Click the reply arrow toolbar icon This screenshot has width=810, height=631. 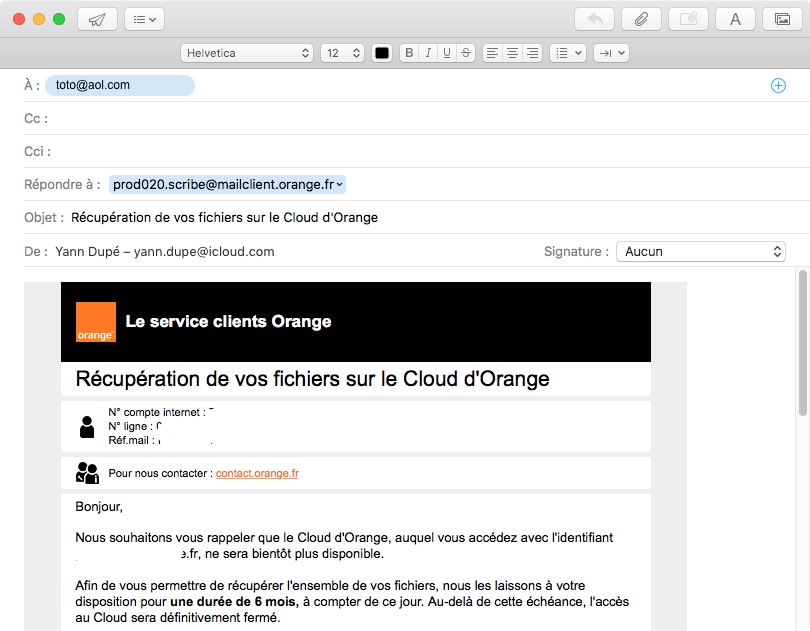coord(595,19)
